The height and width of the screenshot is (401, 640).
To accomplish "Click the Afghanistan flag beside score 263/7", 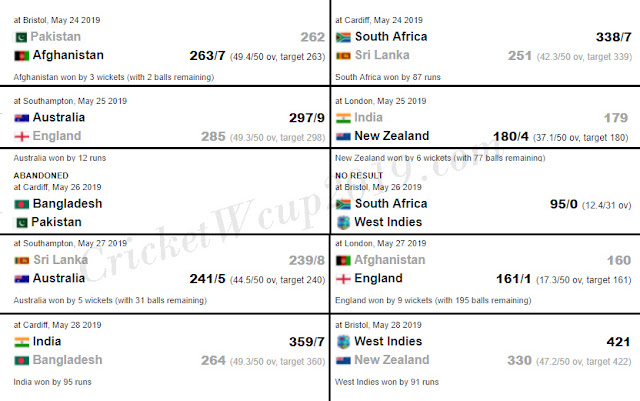I will coord(22,56).
